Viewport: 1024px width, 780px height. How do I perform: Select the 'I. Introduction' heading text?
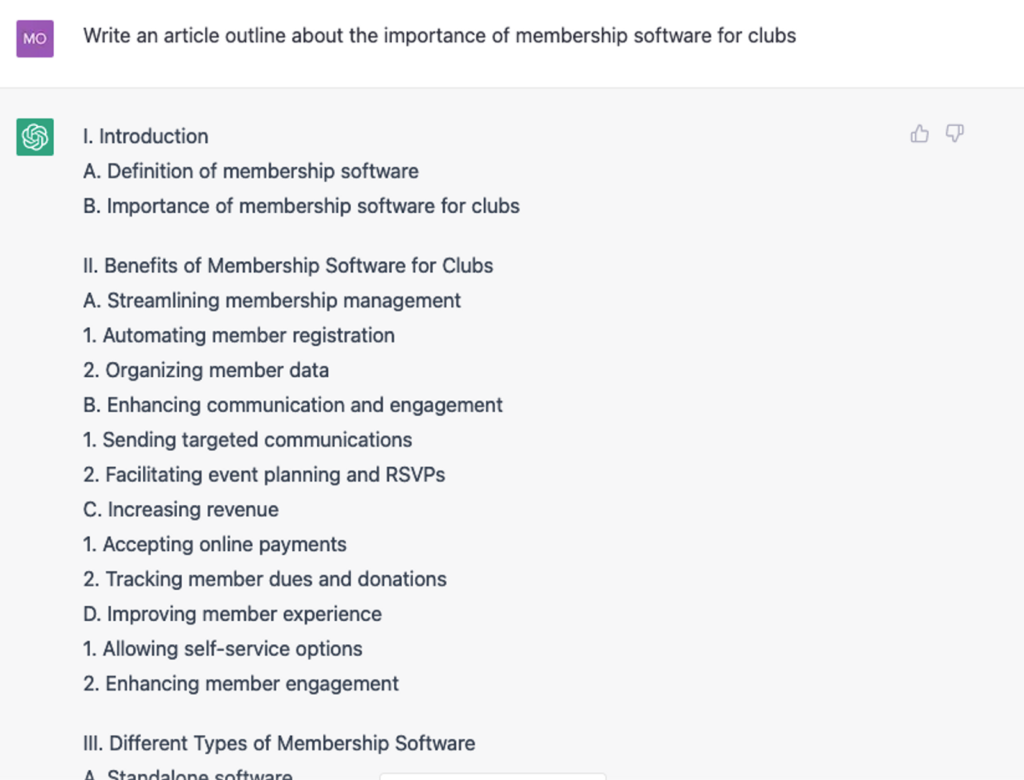pos(145,136)
